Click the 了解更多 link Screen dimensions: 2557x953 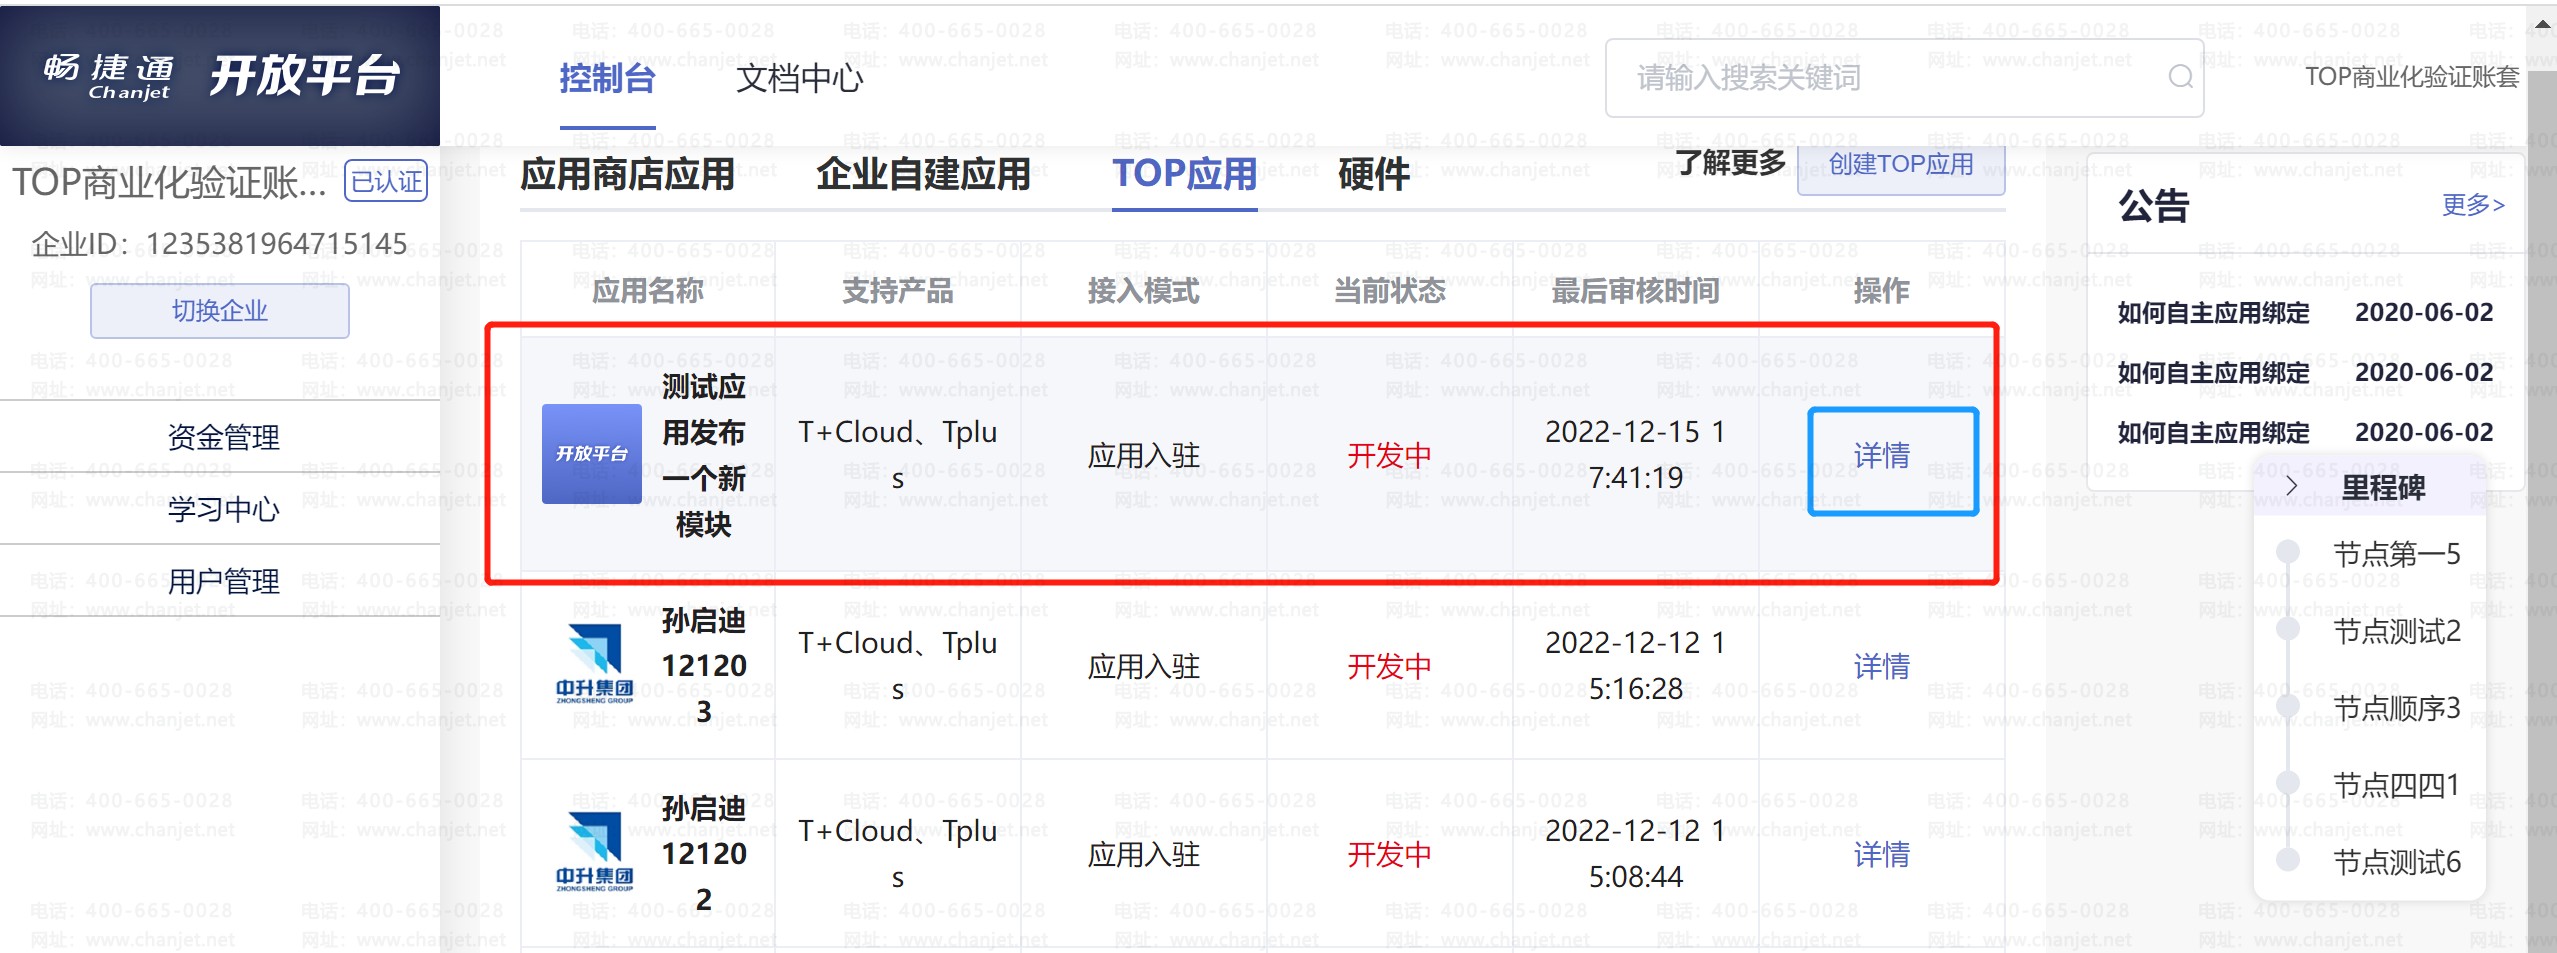coord(1731,163)
